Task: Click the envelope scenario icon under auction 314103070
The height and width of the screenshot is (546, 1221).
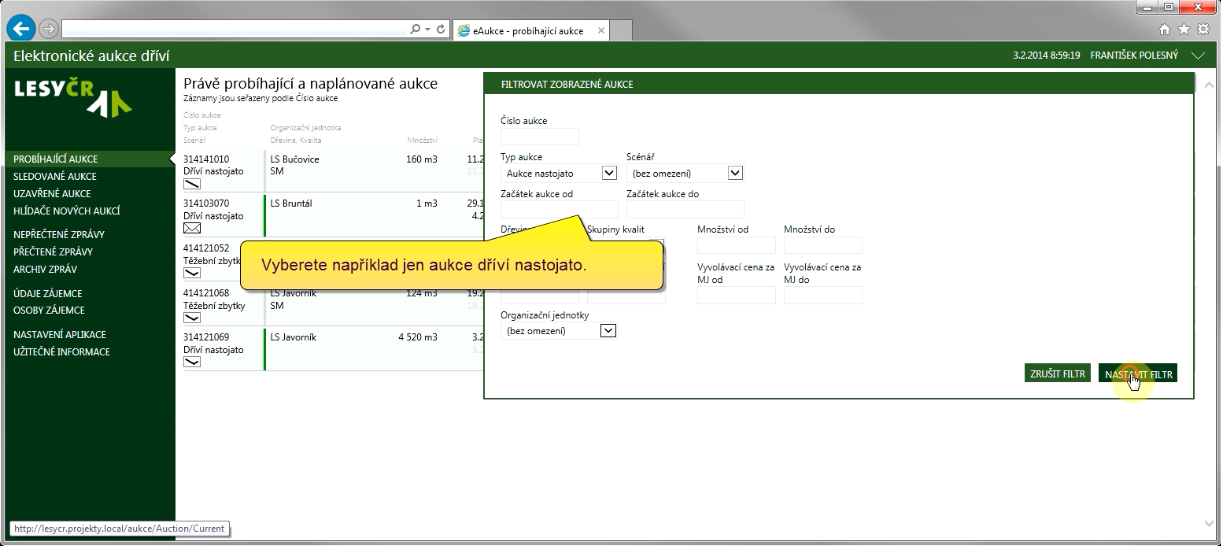Action: tap(192, 228)
